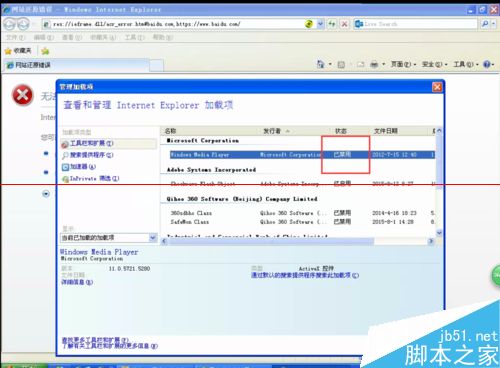Open the 安全(S) command bar menu
The height and width of the screenshot is (368, 500).
click(435, 64)
